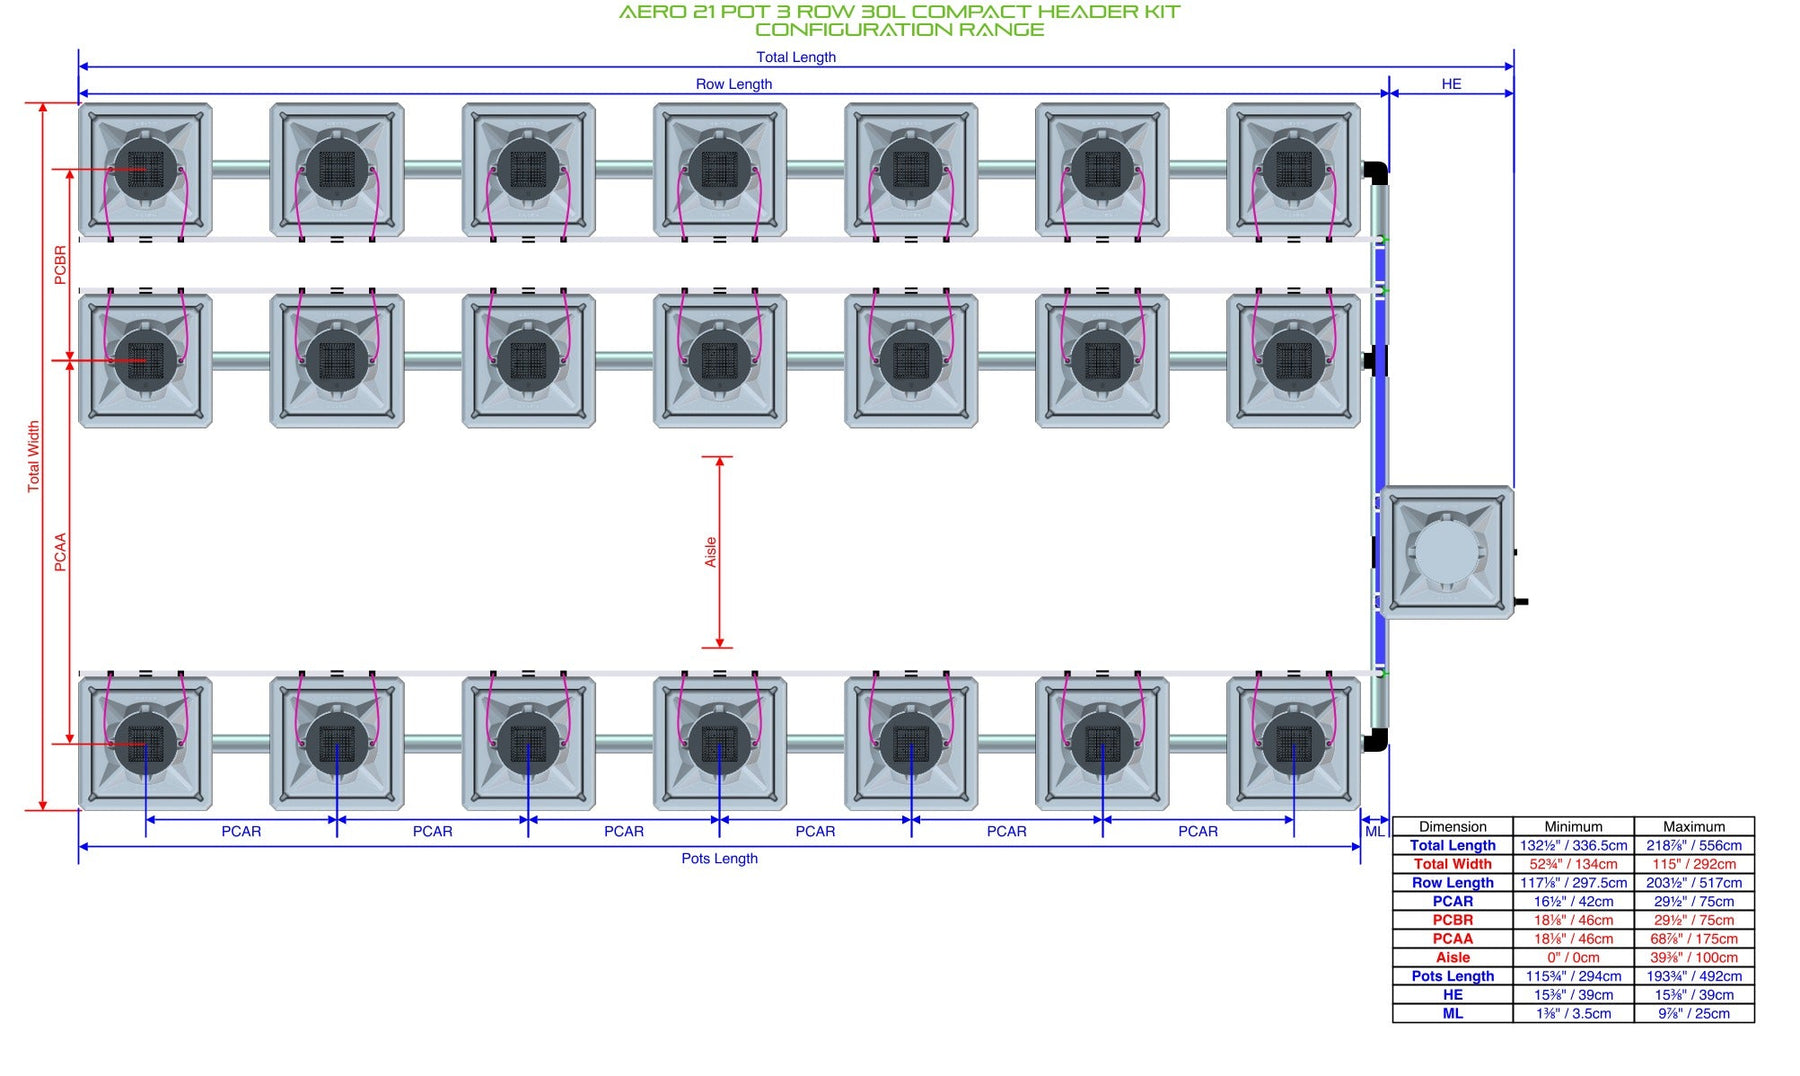The image size is (1800, 1076).
Task: Click the 'Row Length' dimension label in the diagram
Action: point(734,84)
